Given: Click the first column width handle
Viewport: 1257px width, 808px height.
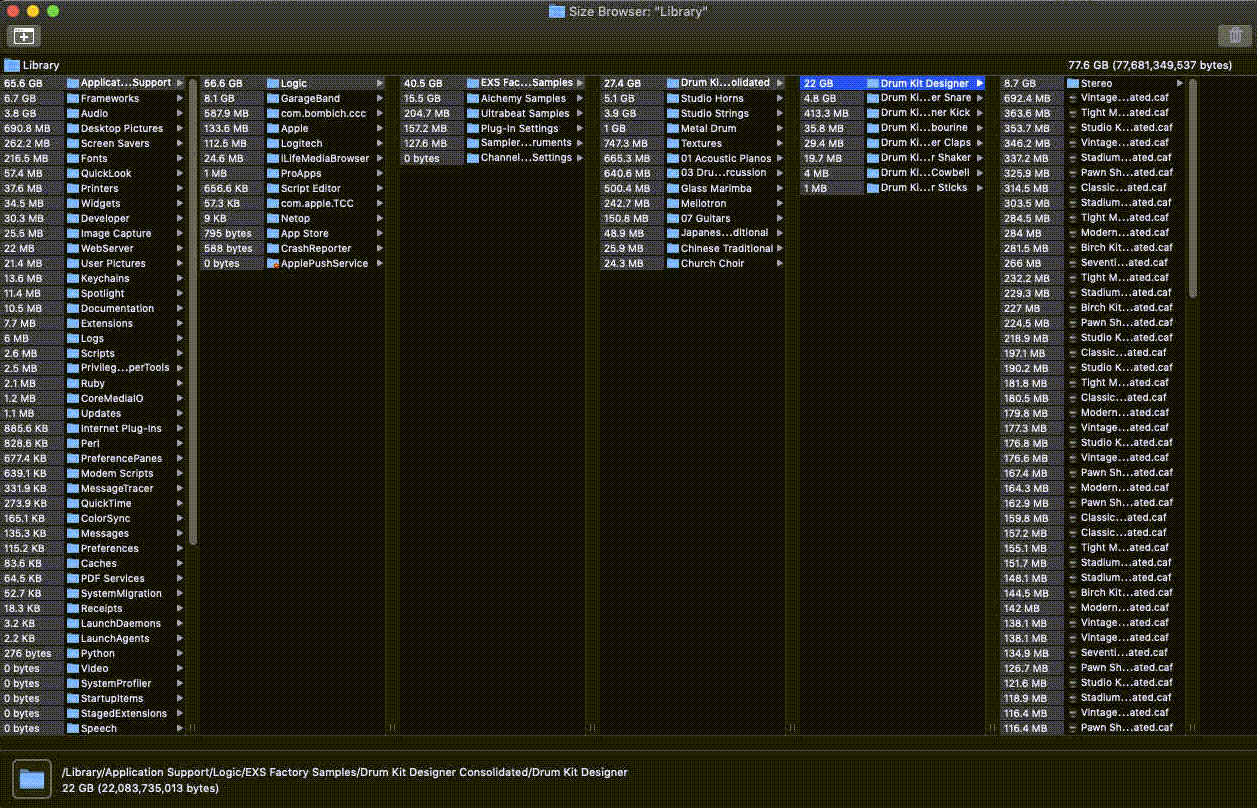Looking at the screenshot, I should [x=193, y=728].
